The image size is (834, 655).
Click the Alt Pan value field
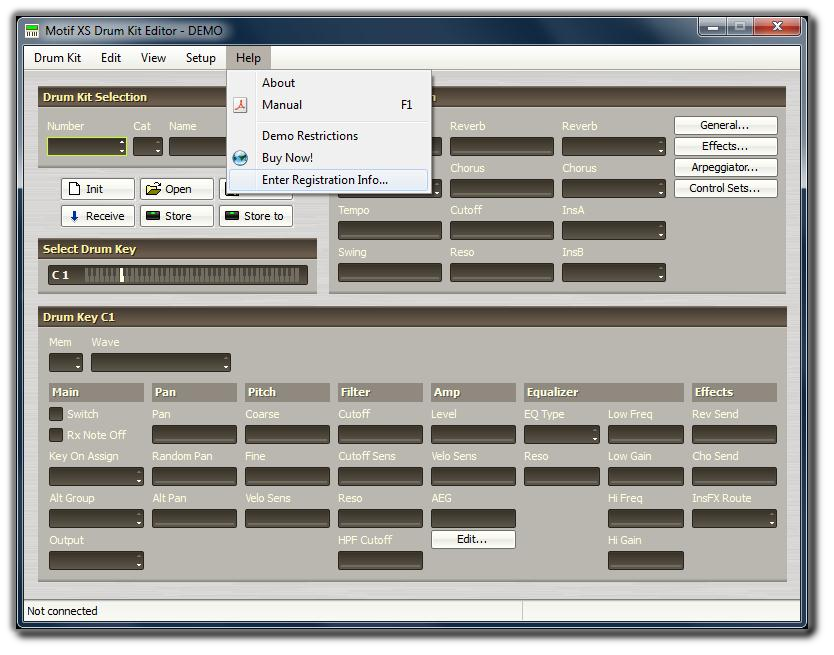coord(194,519)
